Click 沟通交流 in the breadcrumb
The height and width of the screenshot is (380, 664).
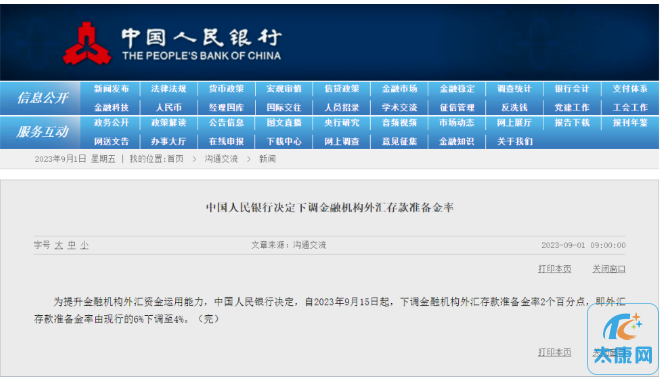coord(221,159)
